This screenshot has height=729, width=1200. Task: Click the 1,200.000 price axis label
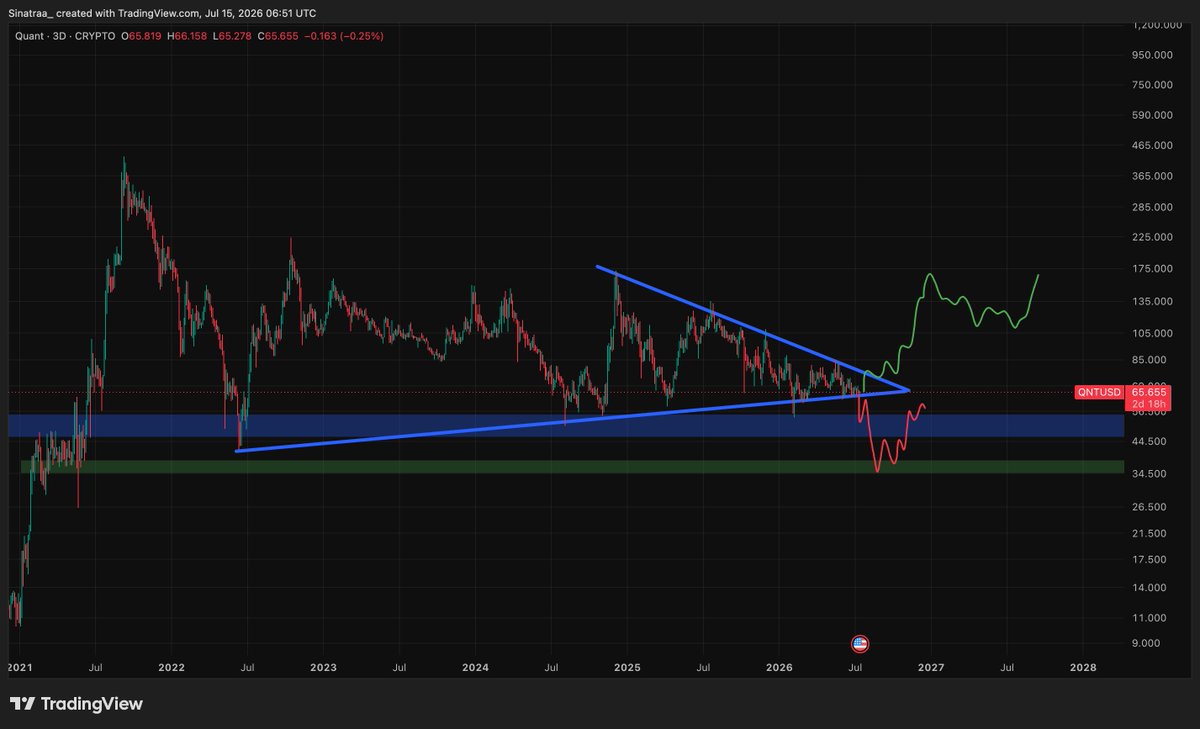(1159, 24)
